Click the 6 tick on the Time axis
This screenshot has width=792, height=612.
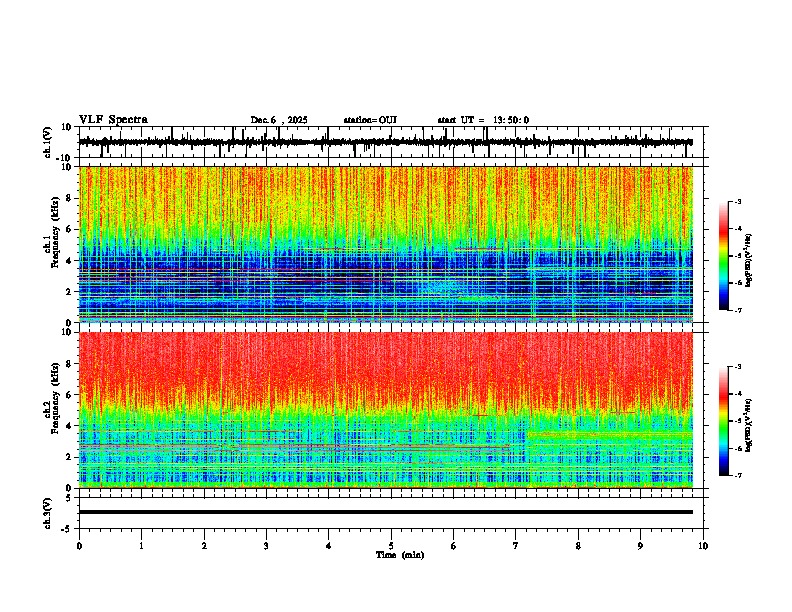coord(453,546)
